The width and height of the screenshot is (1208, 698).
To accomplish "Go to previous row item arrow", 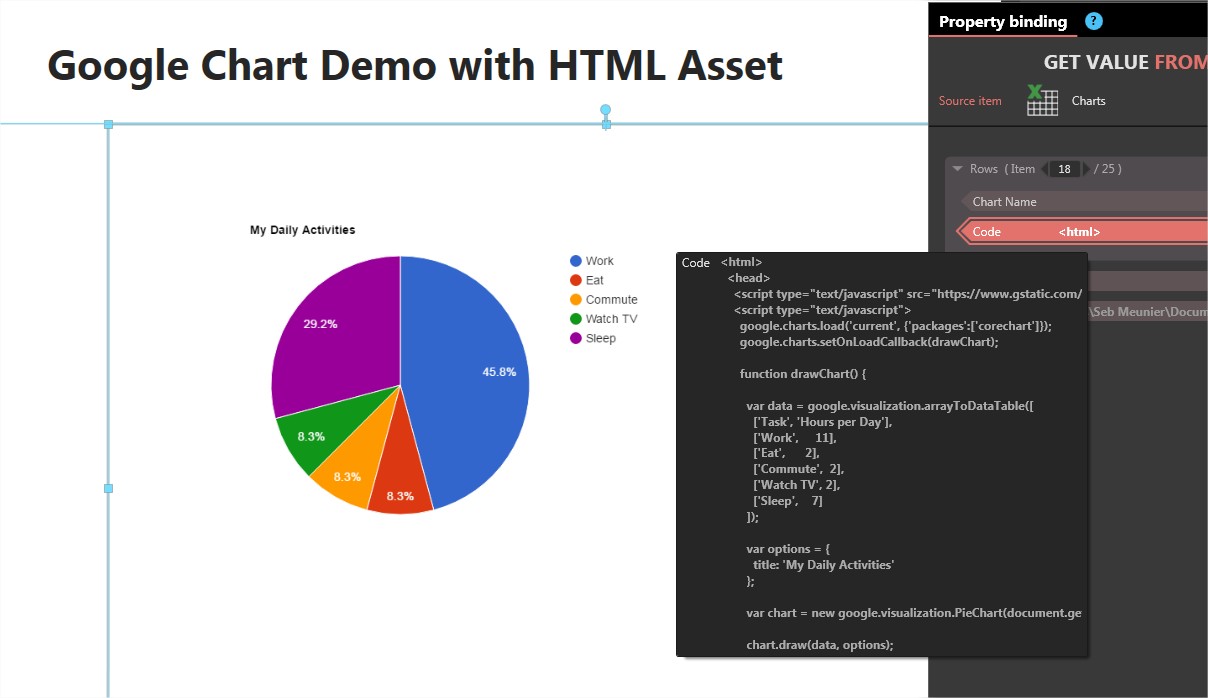I will tap(1046, 169).
